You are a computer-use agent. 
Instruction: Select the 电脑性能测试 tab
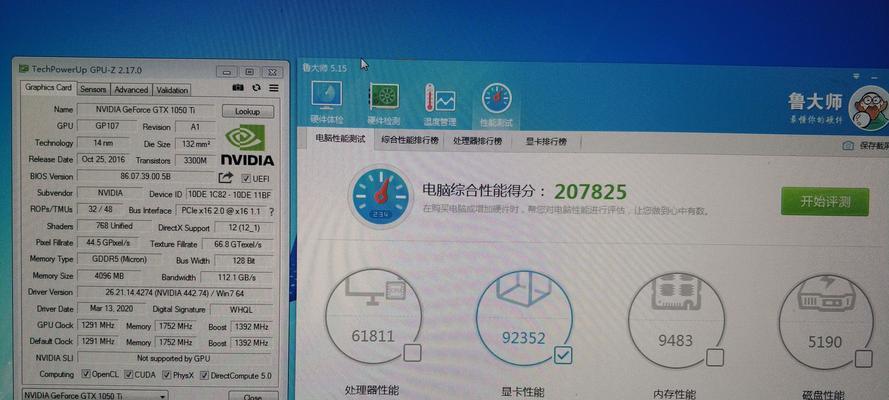click(x=340, y=139)
